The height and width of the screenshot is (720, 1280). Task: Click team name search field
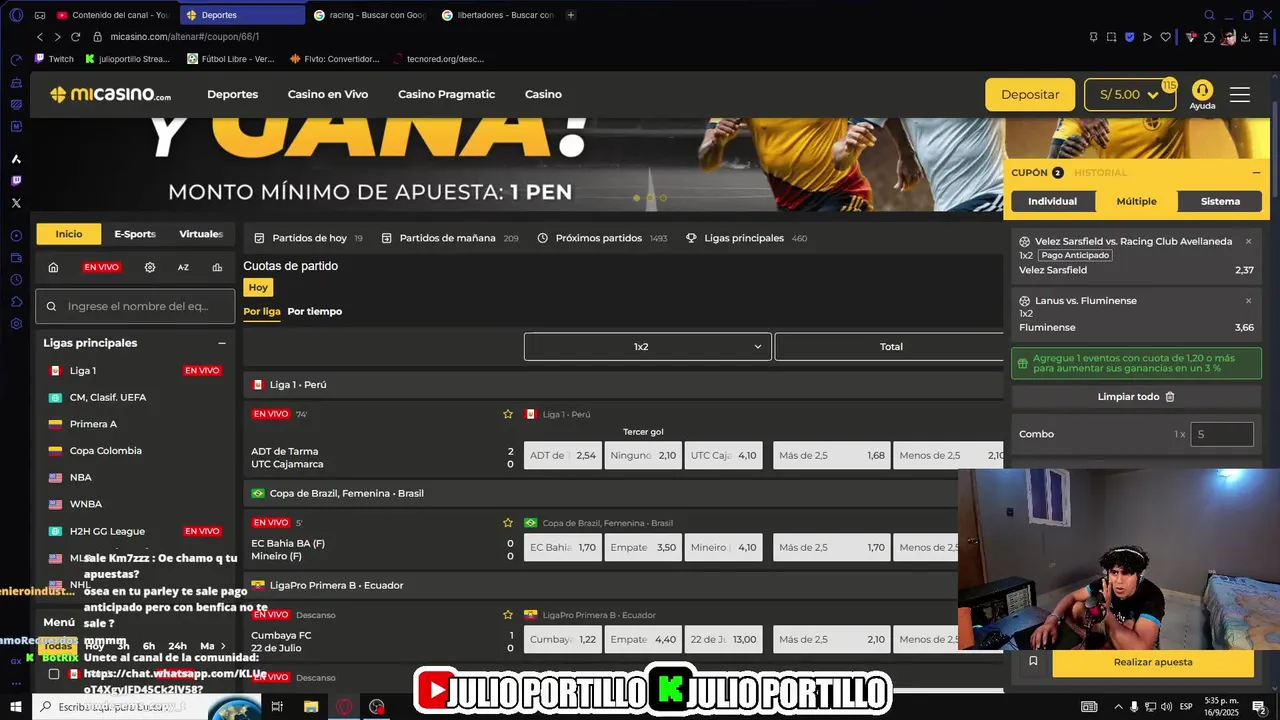point(135,306)
